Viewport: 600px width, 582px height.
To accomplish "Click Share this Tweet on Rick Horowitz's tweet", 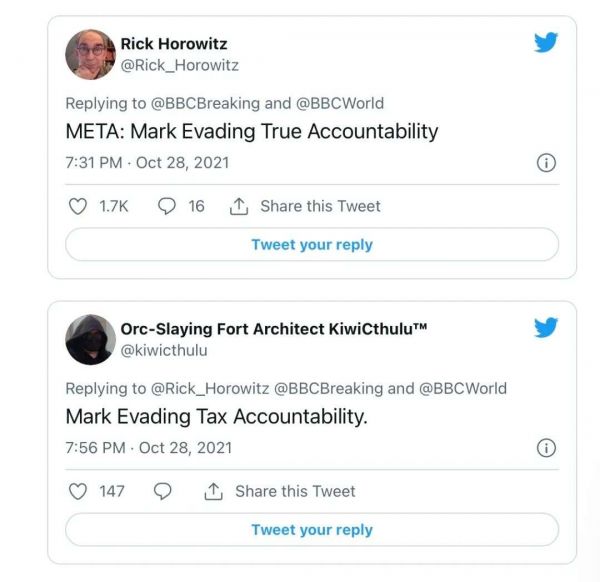I will click(306, 206).
